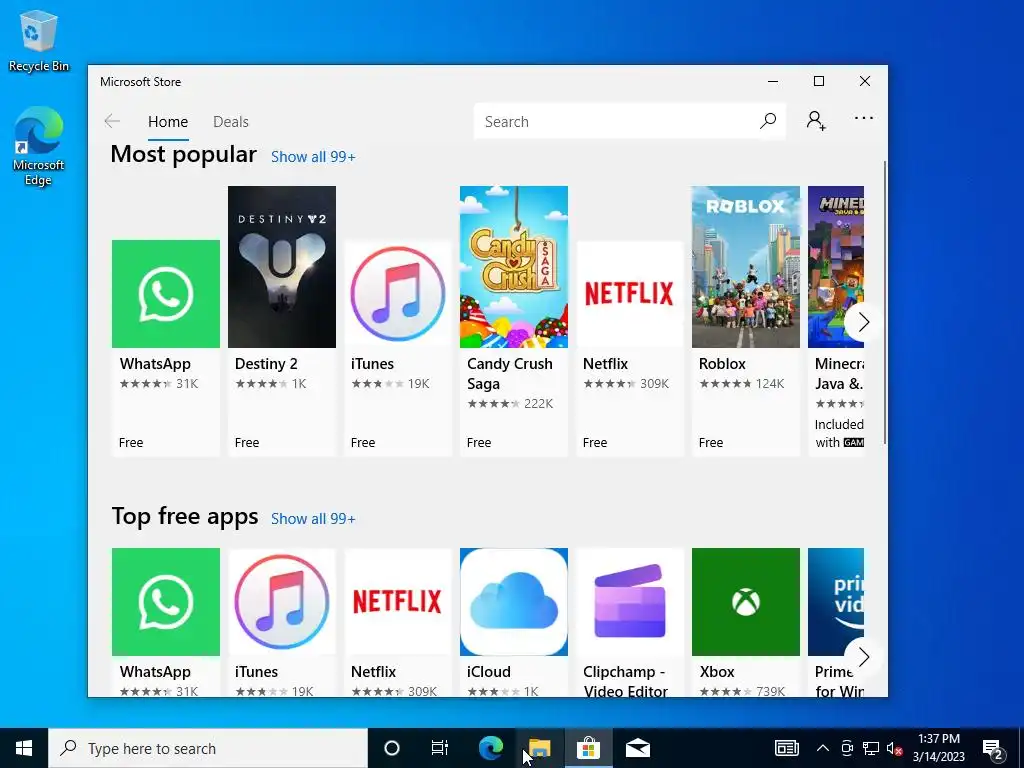Advance Top free apps row with right chevron
This screenshot has height=768, width=1024.
coord(863,657)
